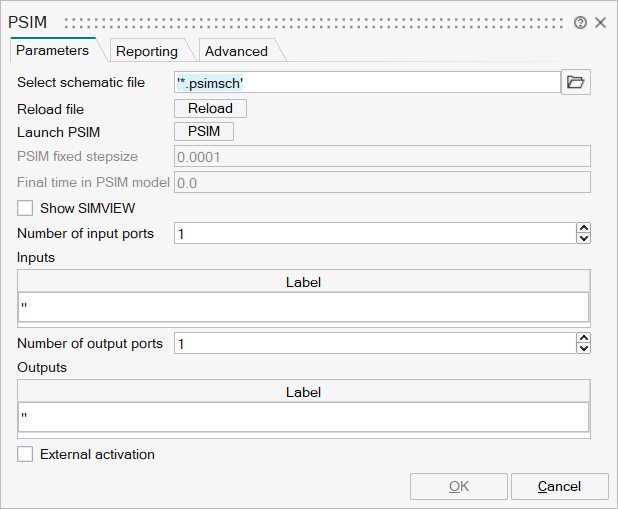Click the Outputs table label cell
618x509 pixels.
point(303,416)
